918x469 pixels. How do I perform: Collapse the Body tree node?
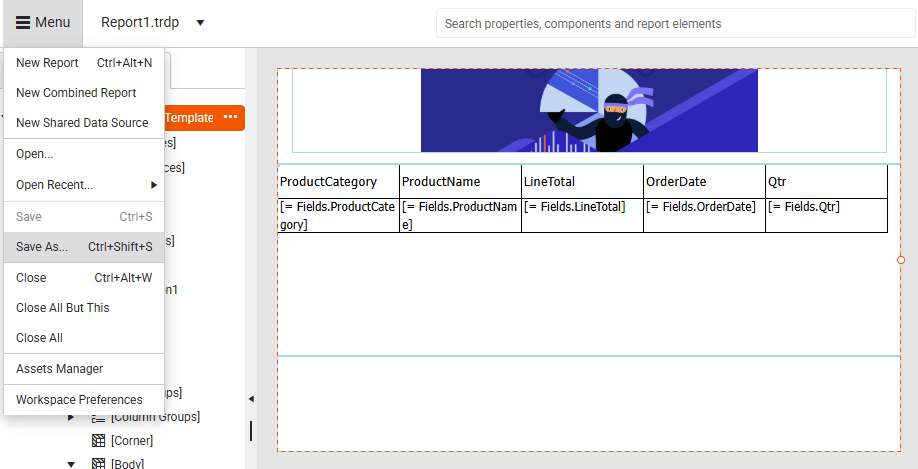coord(71,463)
